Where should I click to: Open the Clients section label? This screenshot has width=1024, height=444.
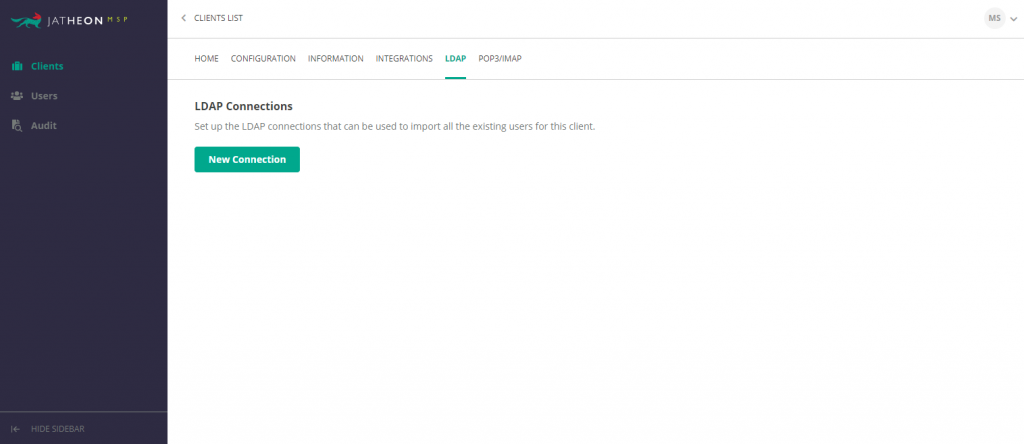pos(47,66)
